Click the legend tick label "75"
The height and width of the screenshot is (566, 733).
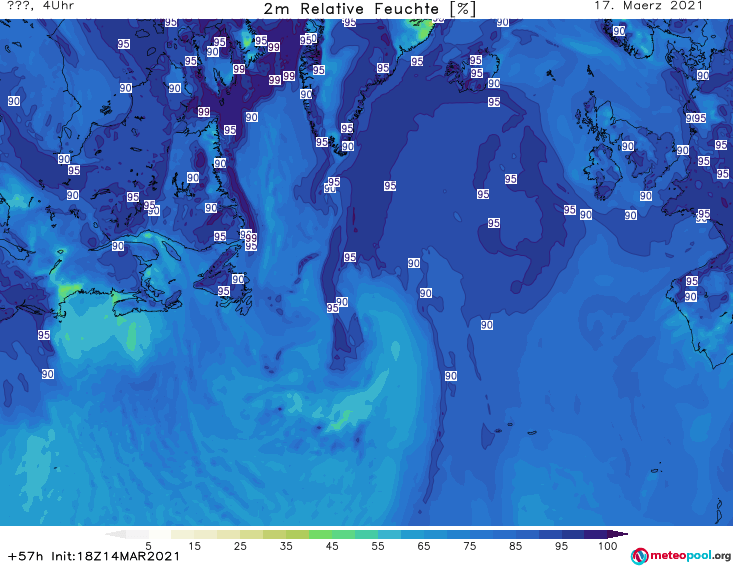click(469, 546)
